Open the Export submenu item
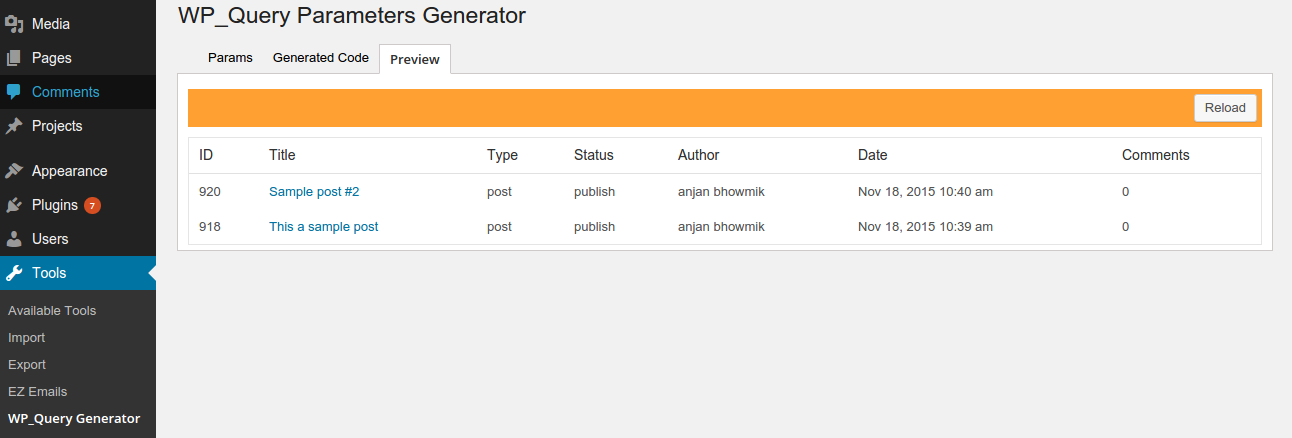The image size is (1292, 438). tap(27, 365)
